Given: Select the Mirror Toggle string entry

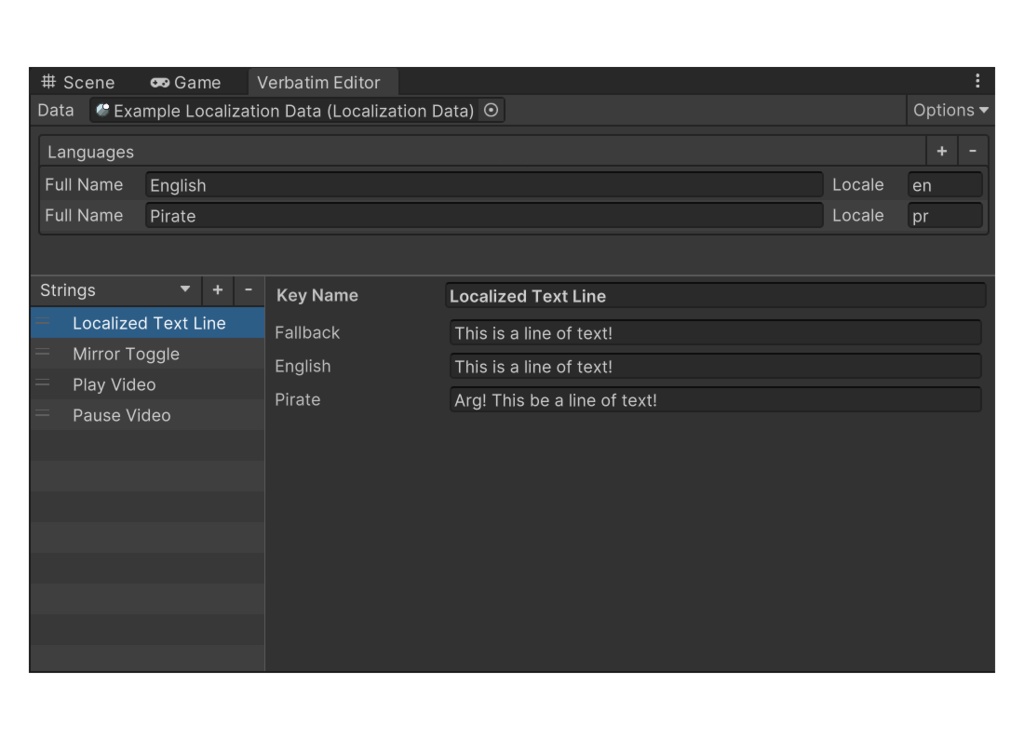Looking at the screenshot, I should click(126, 353).
